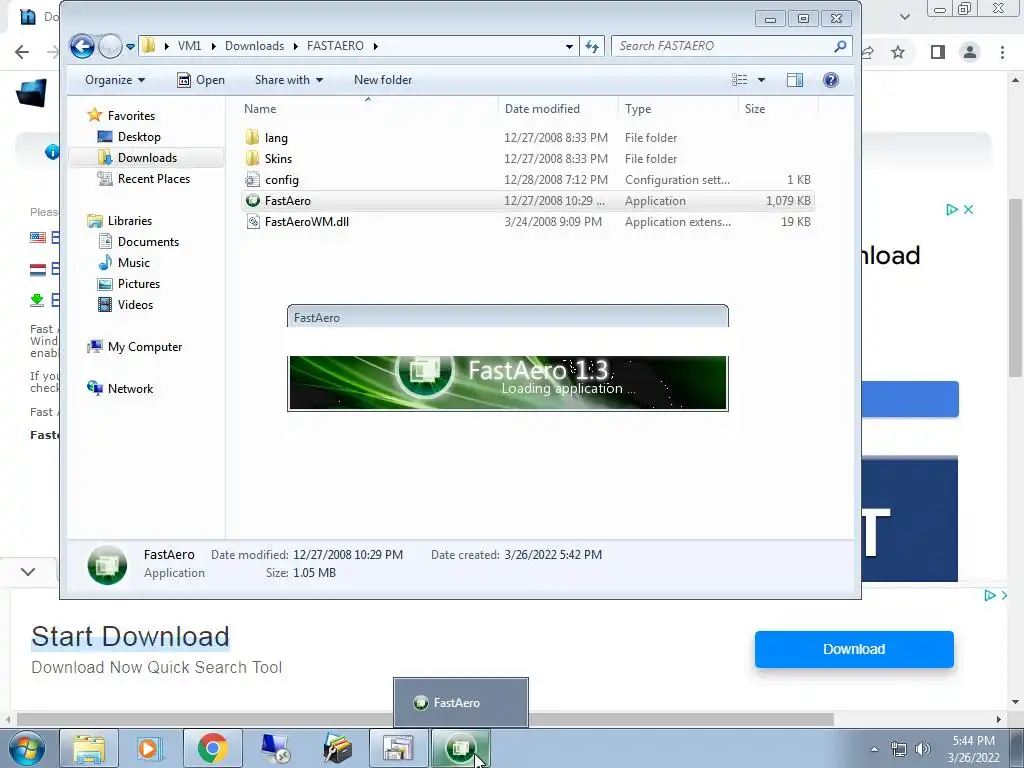Image resolution: width=1024 pixels, height=768 pixels.
Task: Close the ad via X icon
Action: 968,210
